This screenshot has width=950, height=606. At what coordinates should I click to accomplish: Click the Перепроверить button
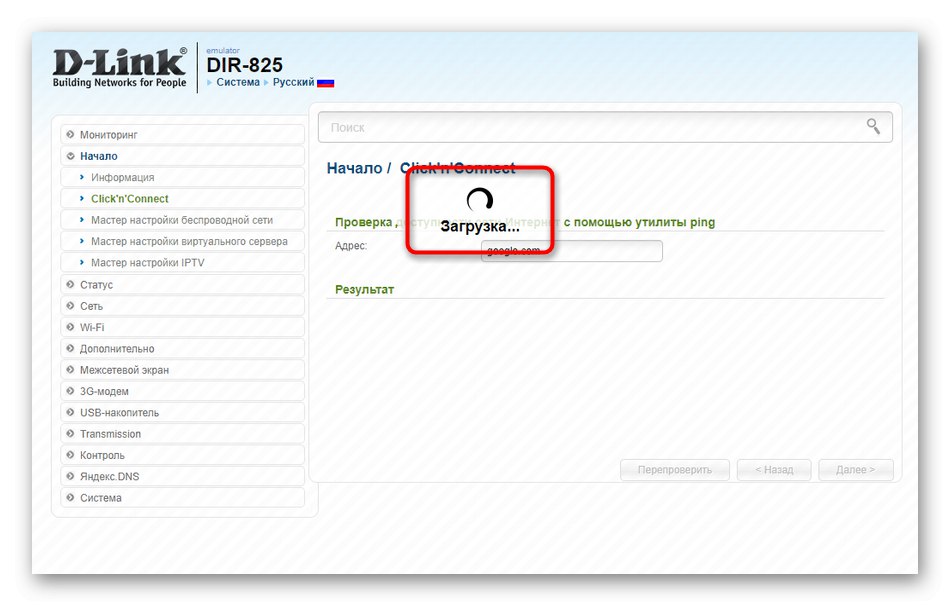674,470
